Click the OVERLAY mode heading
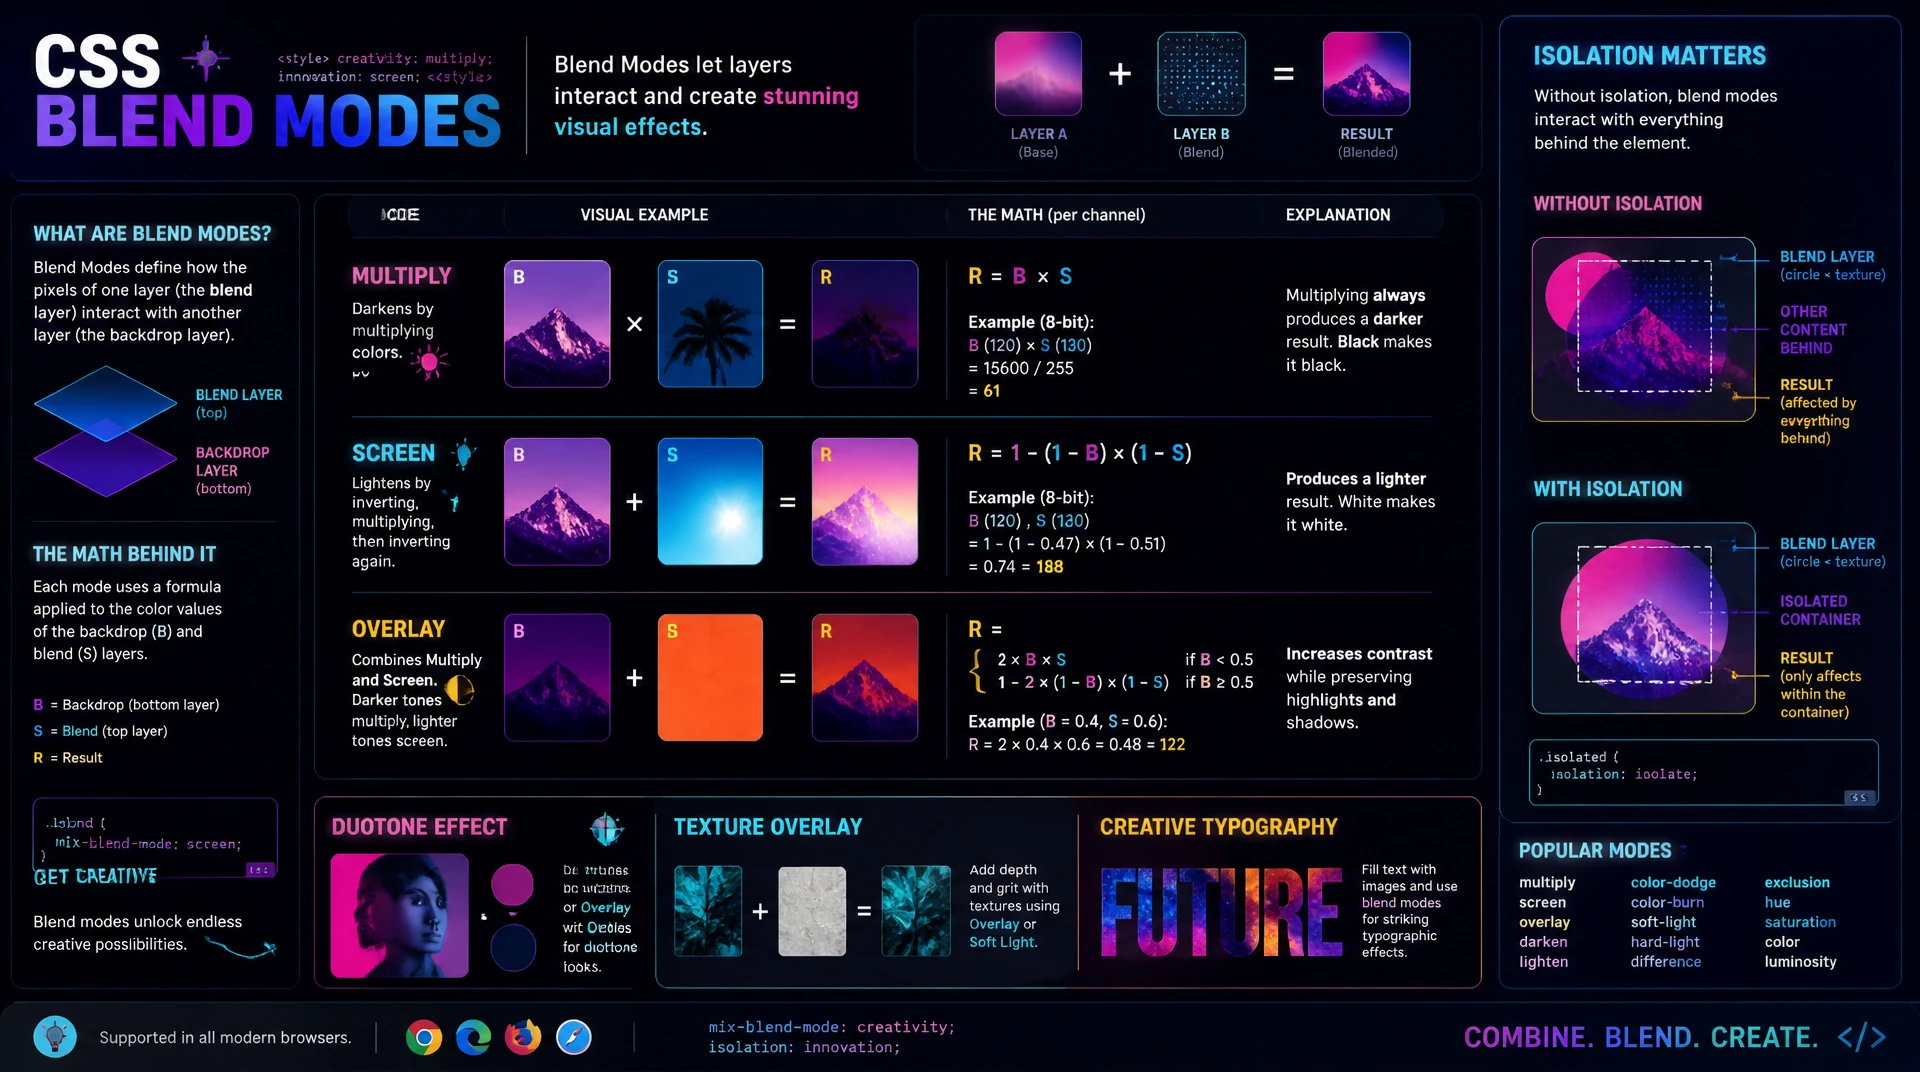The image size is (1920, 1072). (x=398, y=629)
